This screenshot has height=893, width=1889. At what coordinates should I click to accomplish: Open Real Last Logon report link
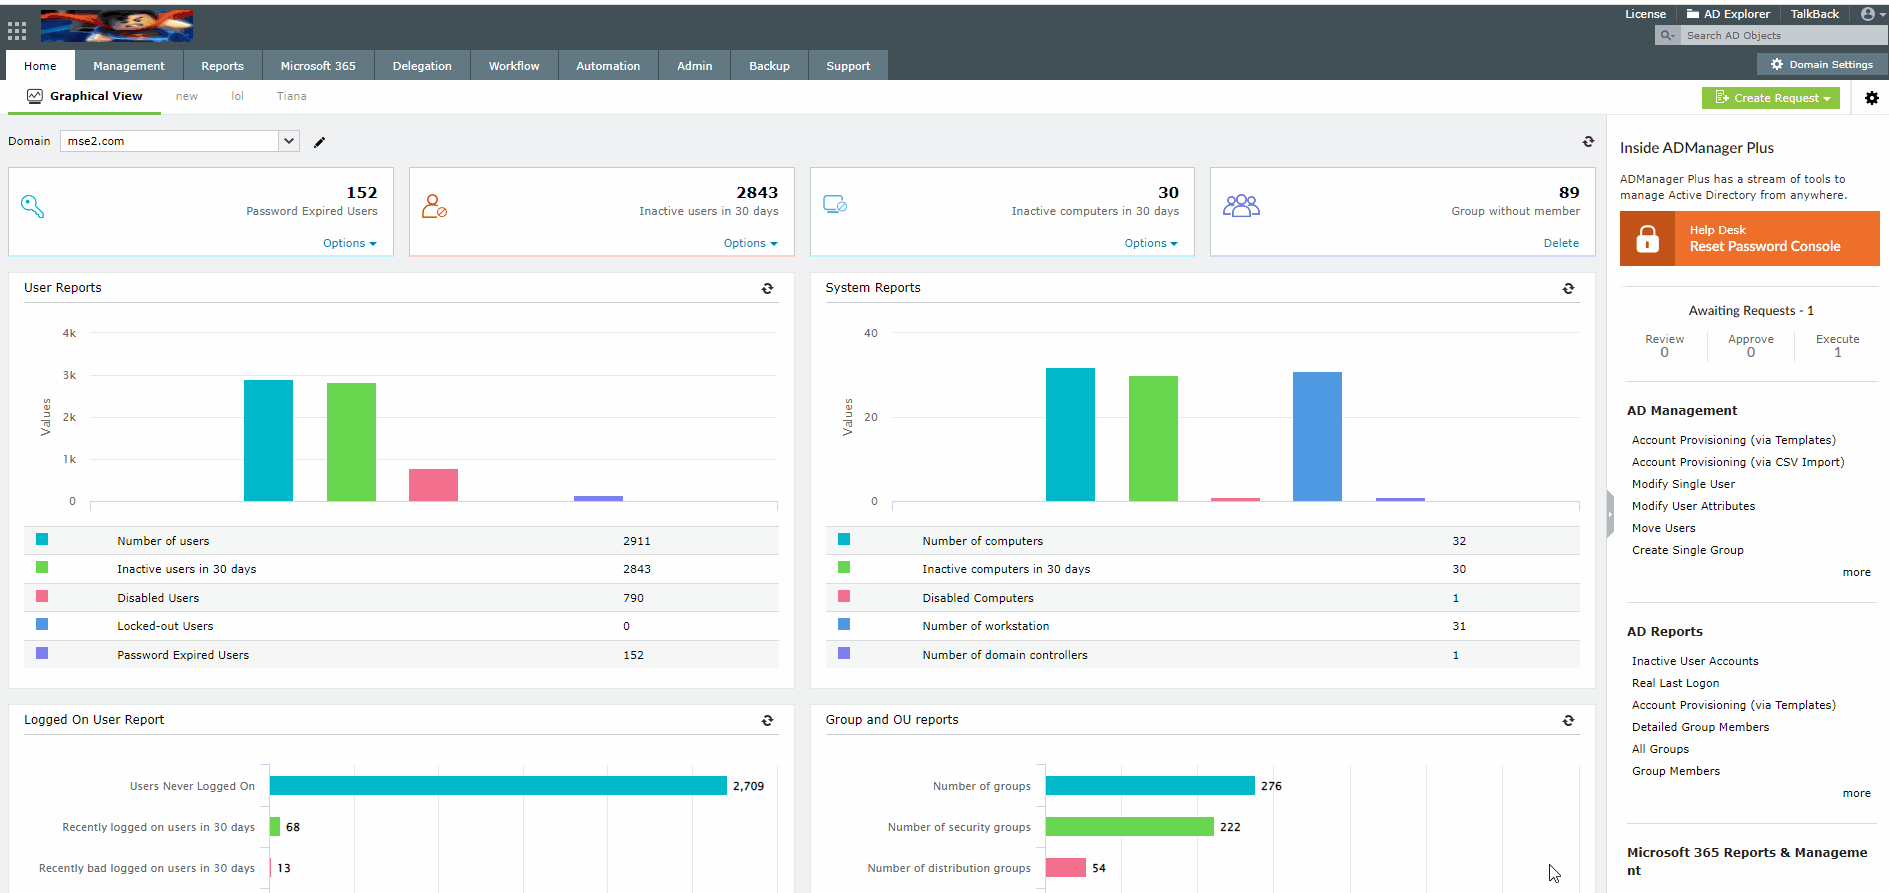tap(1675, 683)
